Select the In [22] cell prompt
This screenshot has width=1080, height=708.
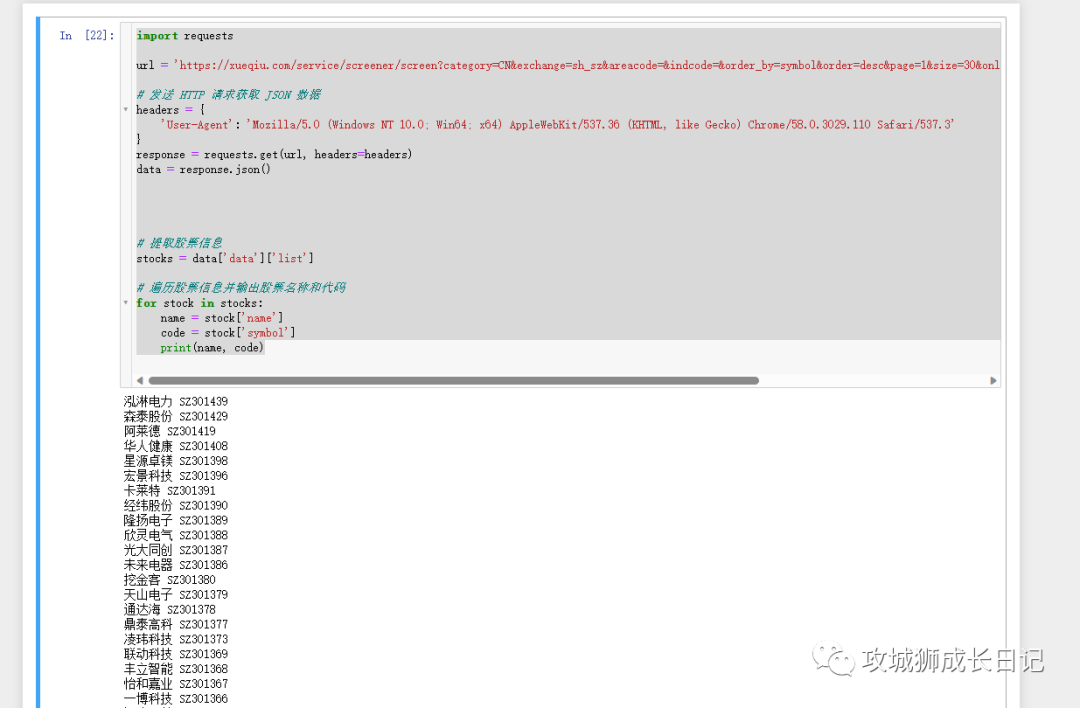point(86,36)
